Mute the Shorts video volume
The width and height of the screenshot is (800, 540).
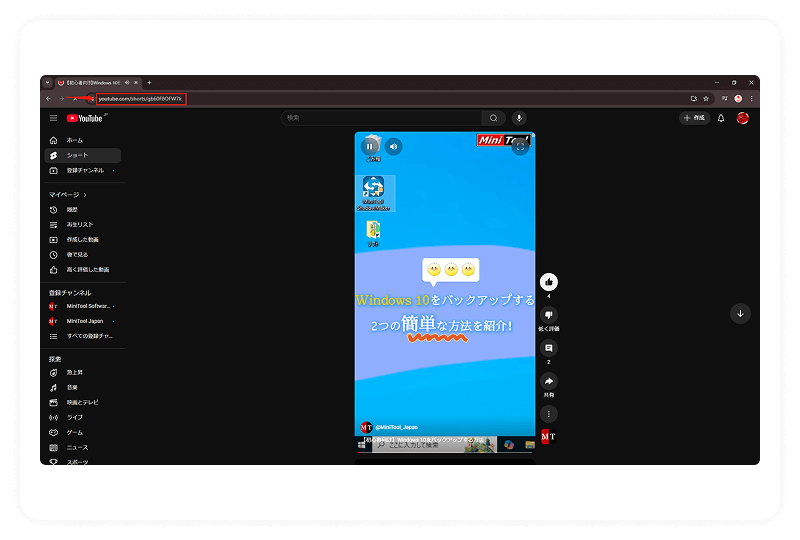click(x=393, y=146)
